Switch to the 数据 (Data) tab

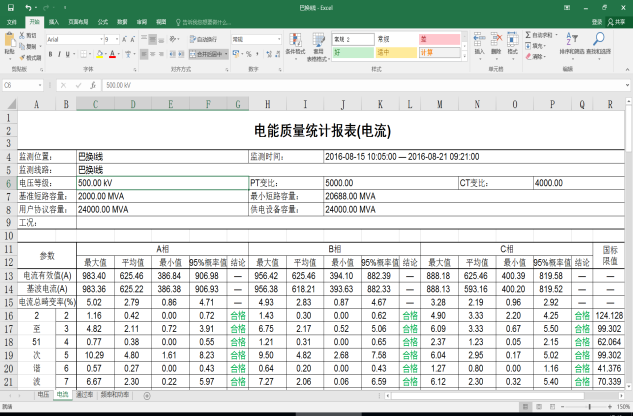[122, 22]
